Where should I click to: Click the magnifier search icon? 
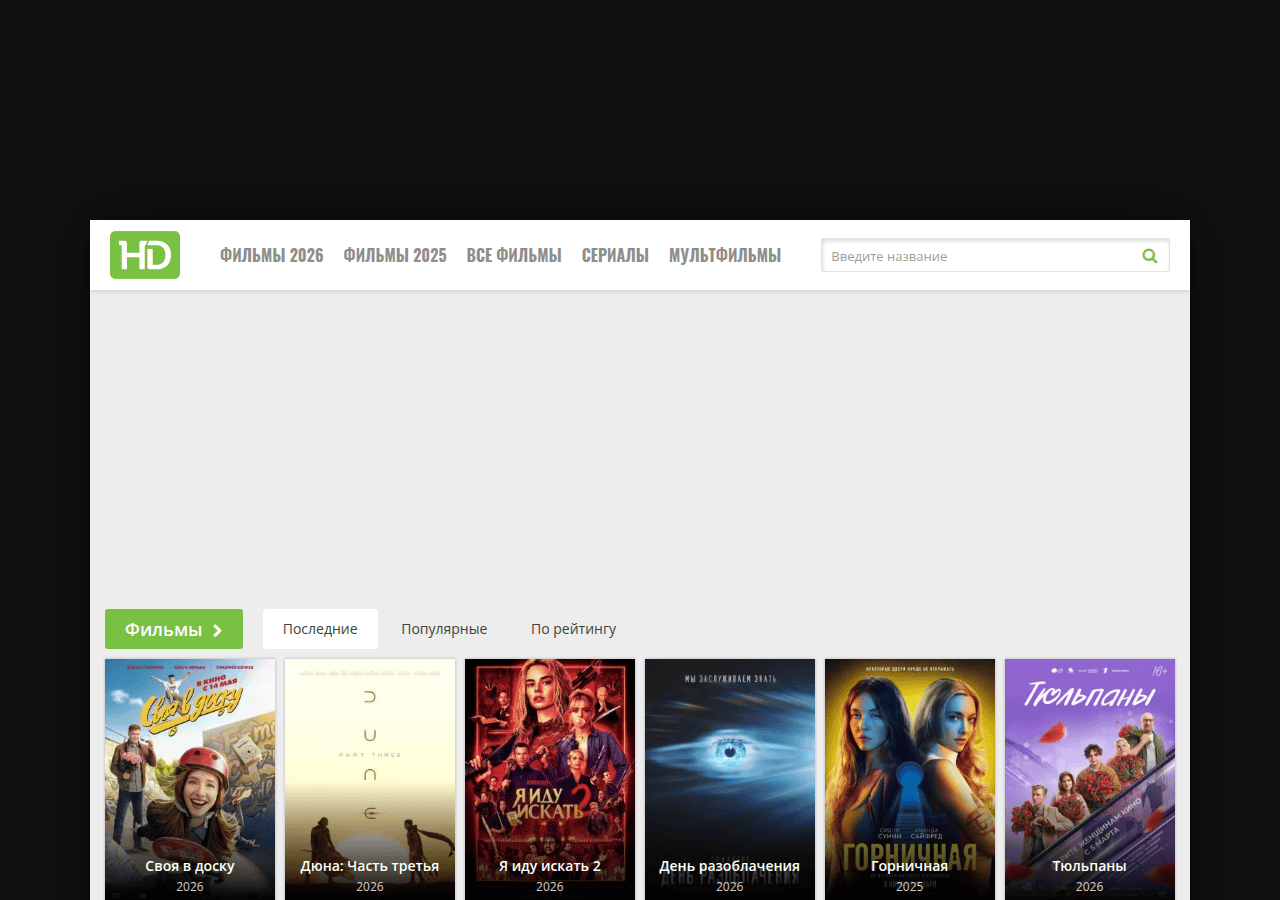pyautogui.click(x=1150, y=256)
